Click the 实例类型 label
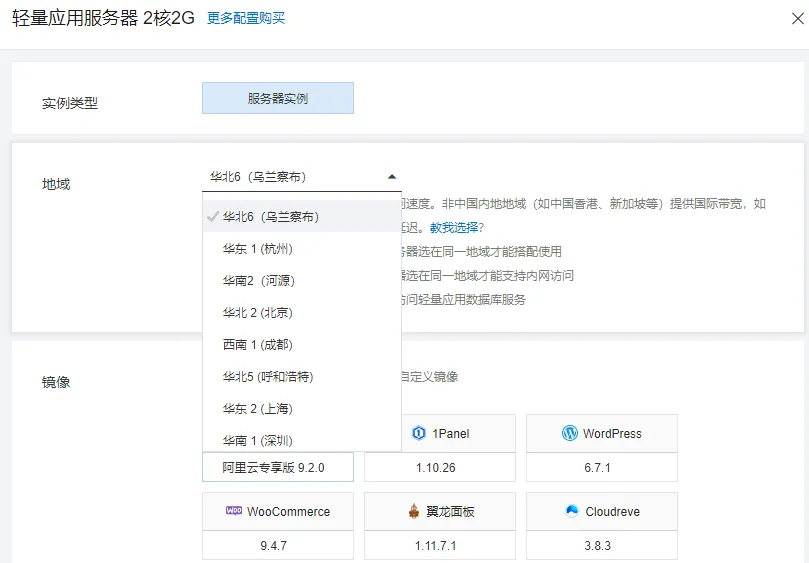This screenshot has width=809, height=563. [x=70, y=103]
